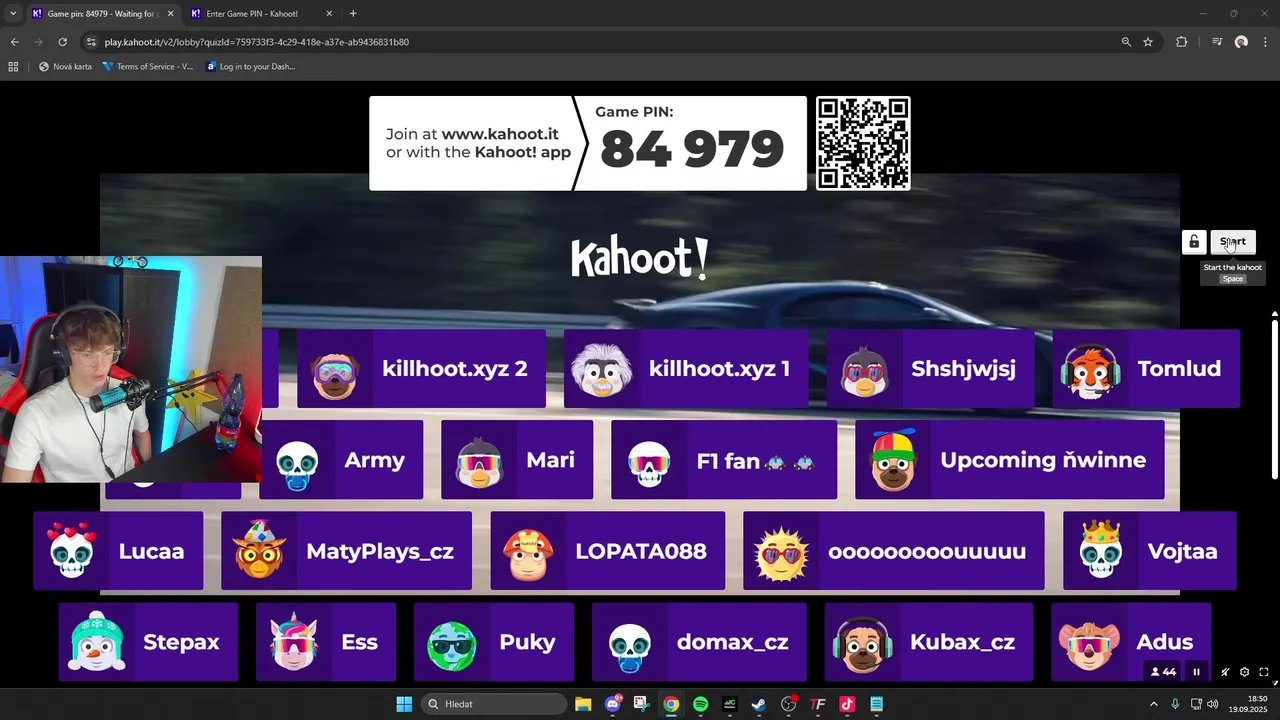Viewport: 1280px width, 720px height.
Task: Select the domax_cz player card
Action: tap(699, 642)
